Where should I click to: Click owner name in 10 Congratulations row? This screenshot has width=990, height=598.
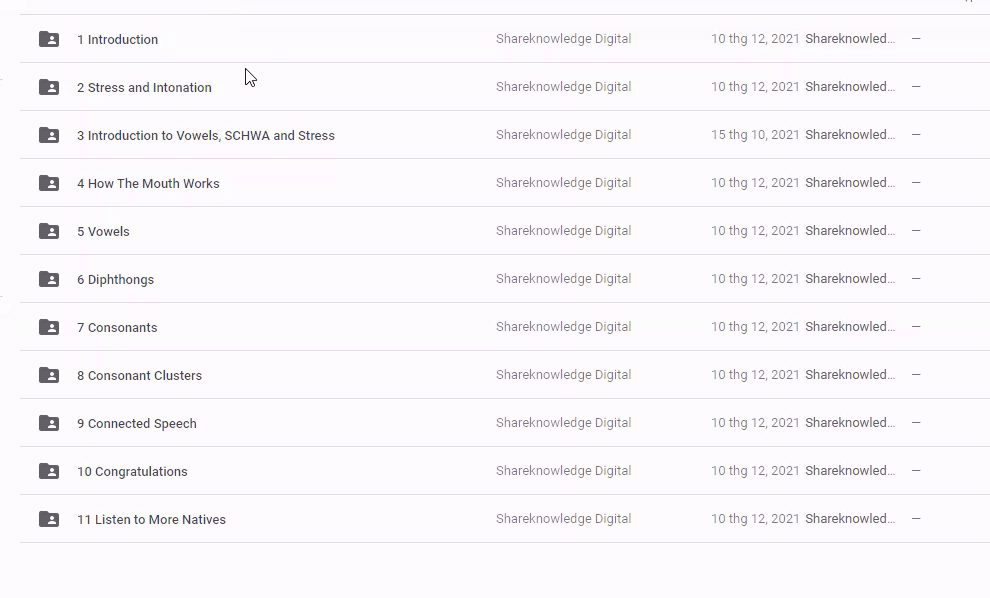(x=563, y=471)
